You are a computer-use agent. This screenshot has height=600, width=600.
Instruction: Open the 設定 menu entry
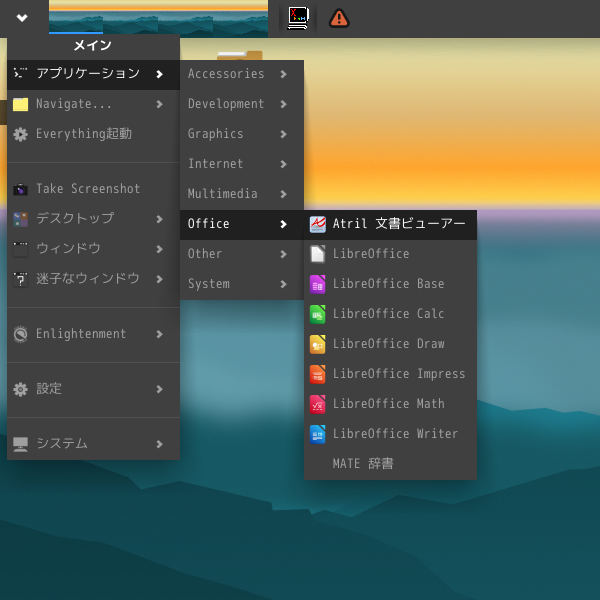93,389
